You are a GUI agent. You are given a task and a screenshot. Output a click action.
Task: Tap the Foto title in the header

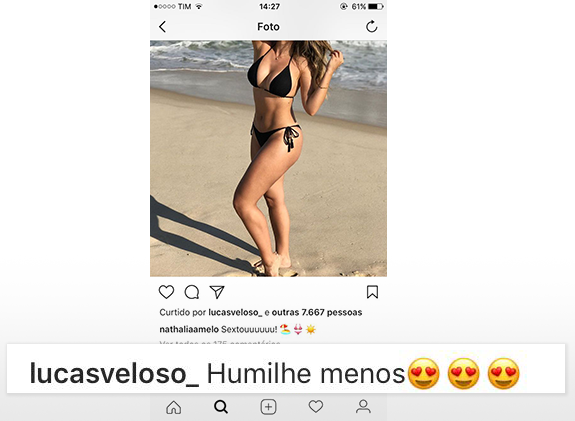[268, 27]
